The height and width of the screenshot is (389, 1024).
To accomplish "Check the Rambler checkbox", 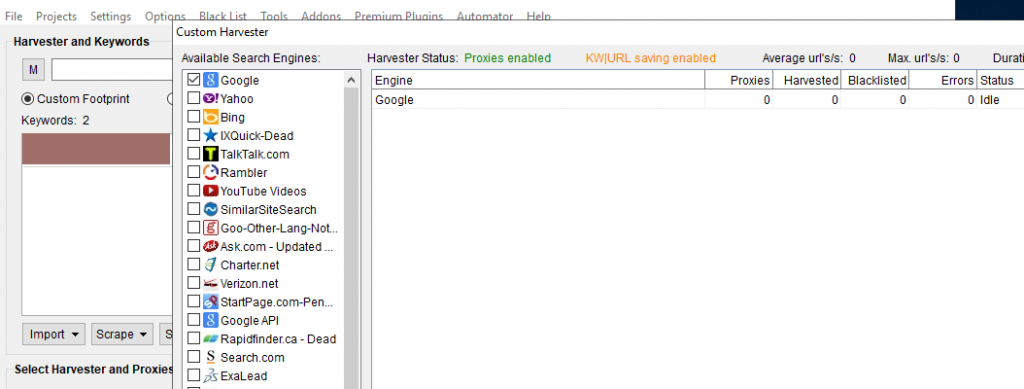I will pyautogui.click(x=193, y=173).
